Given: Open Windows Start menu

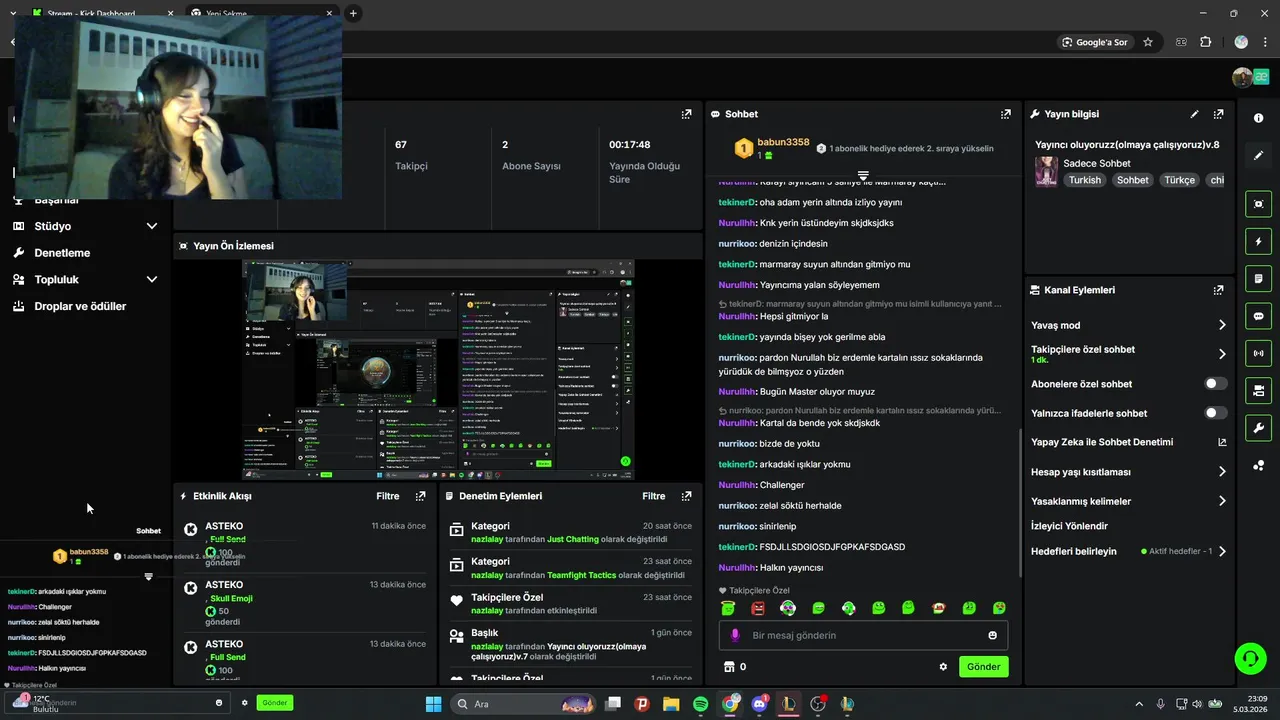Looking at the screenshot, I should tap(433, 704).
